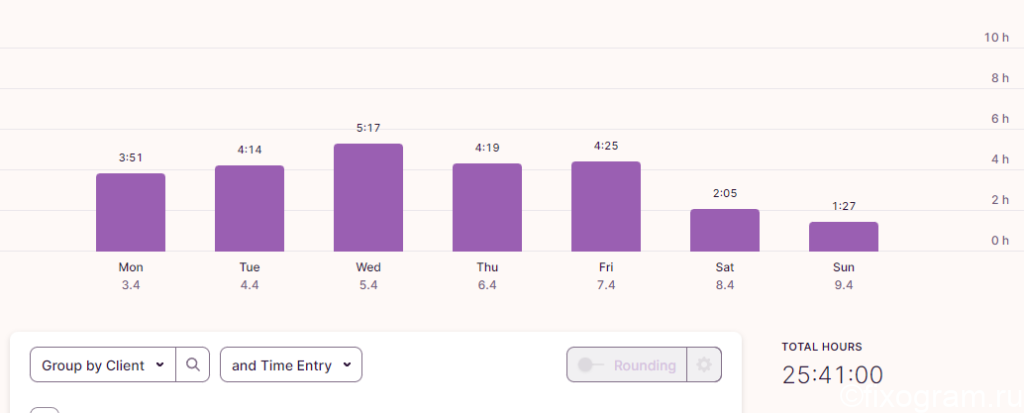Click the Mon 3.4 axis label
Image resolution: width=1024 pixels, height=413 pixels.
click(131, 276)
